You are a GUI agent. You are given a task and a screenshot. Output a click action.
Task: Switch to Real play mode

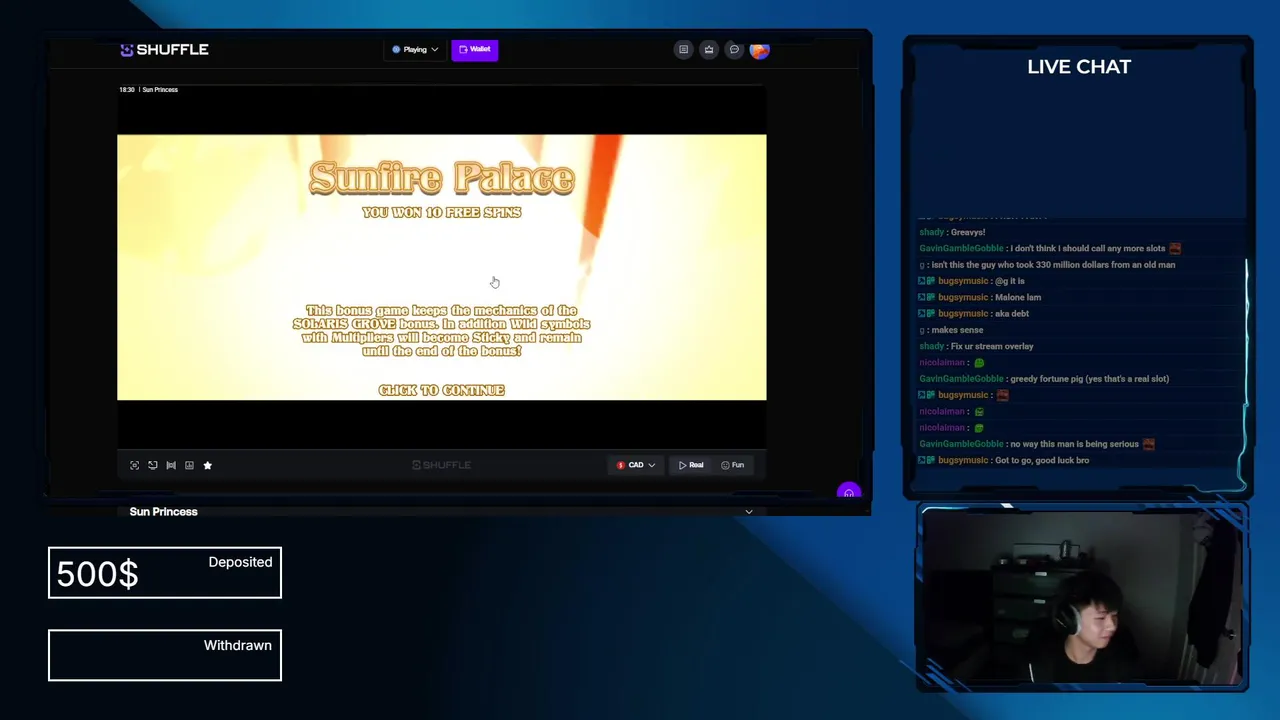click(x=691, y=465)
